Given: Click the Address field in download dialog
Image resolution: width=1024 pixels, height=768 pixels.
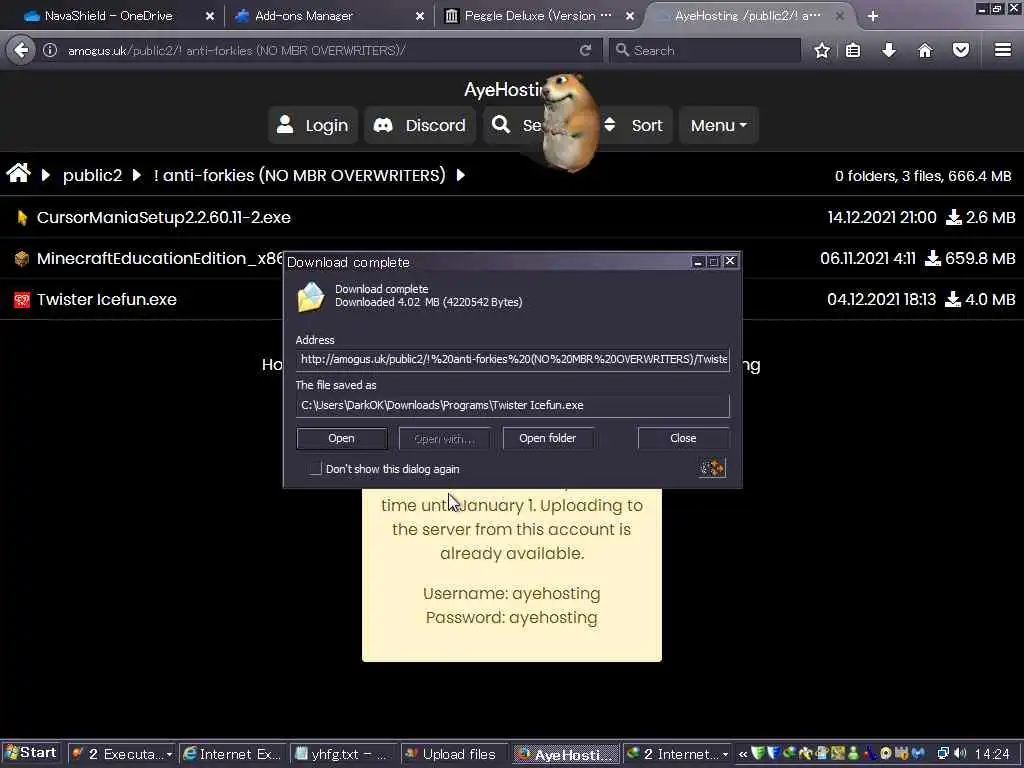Looking at the screenshot, I should 513,359.
